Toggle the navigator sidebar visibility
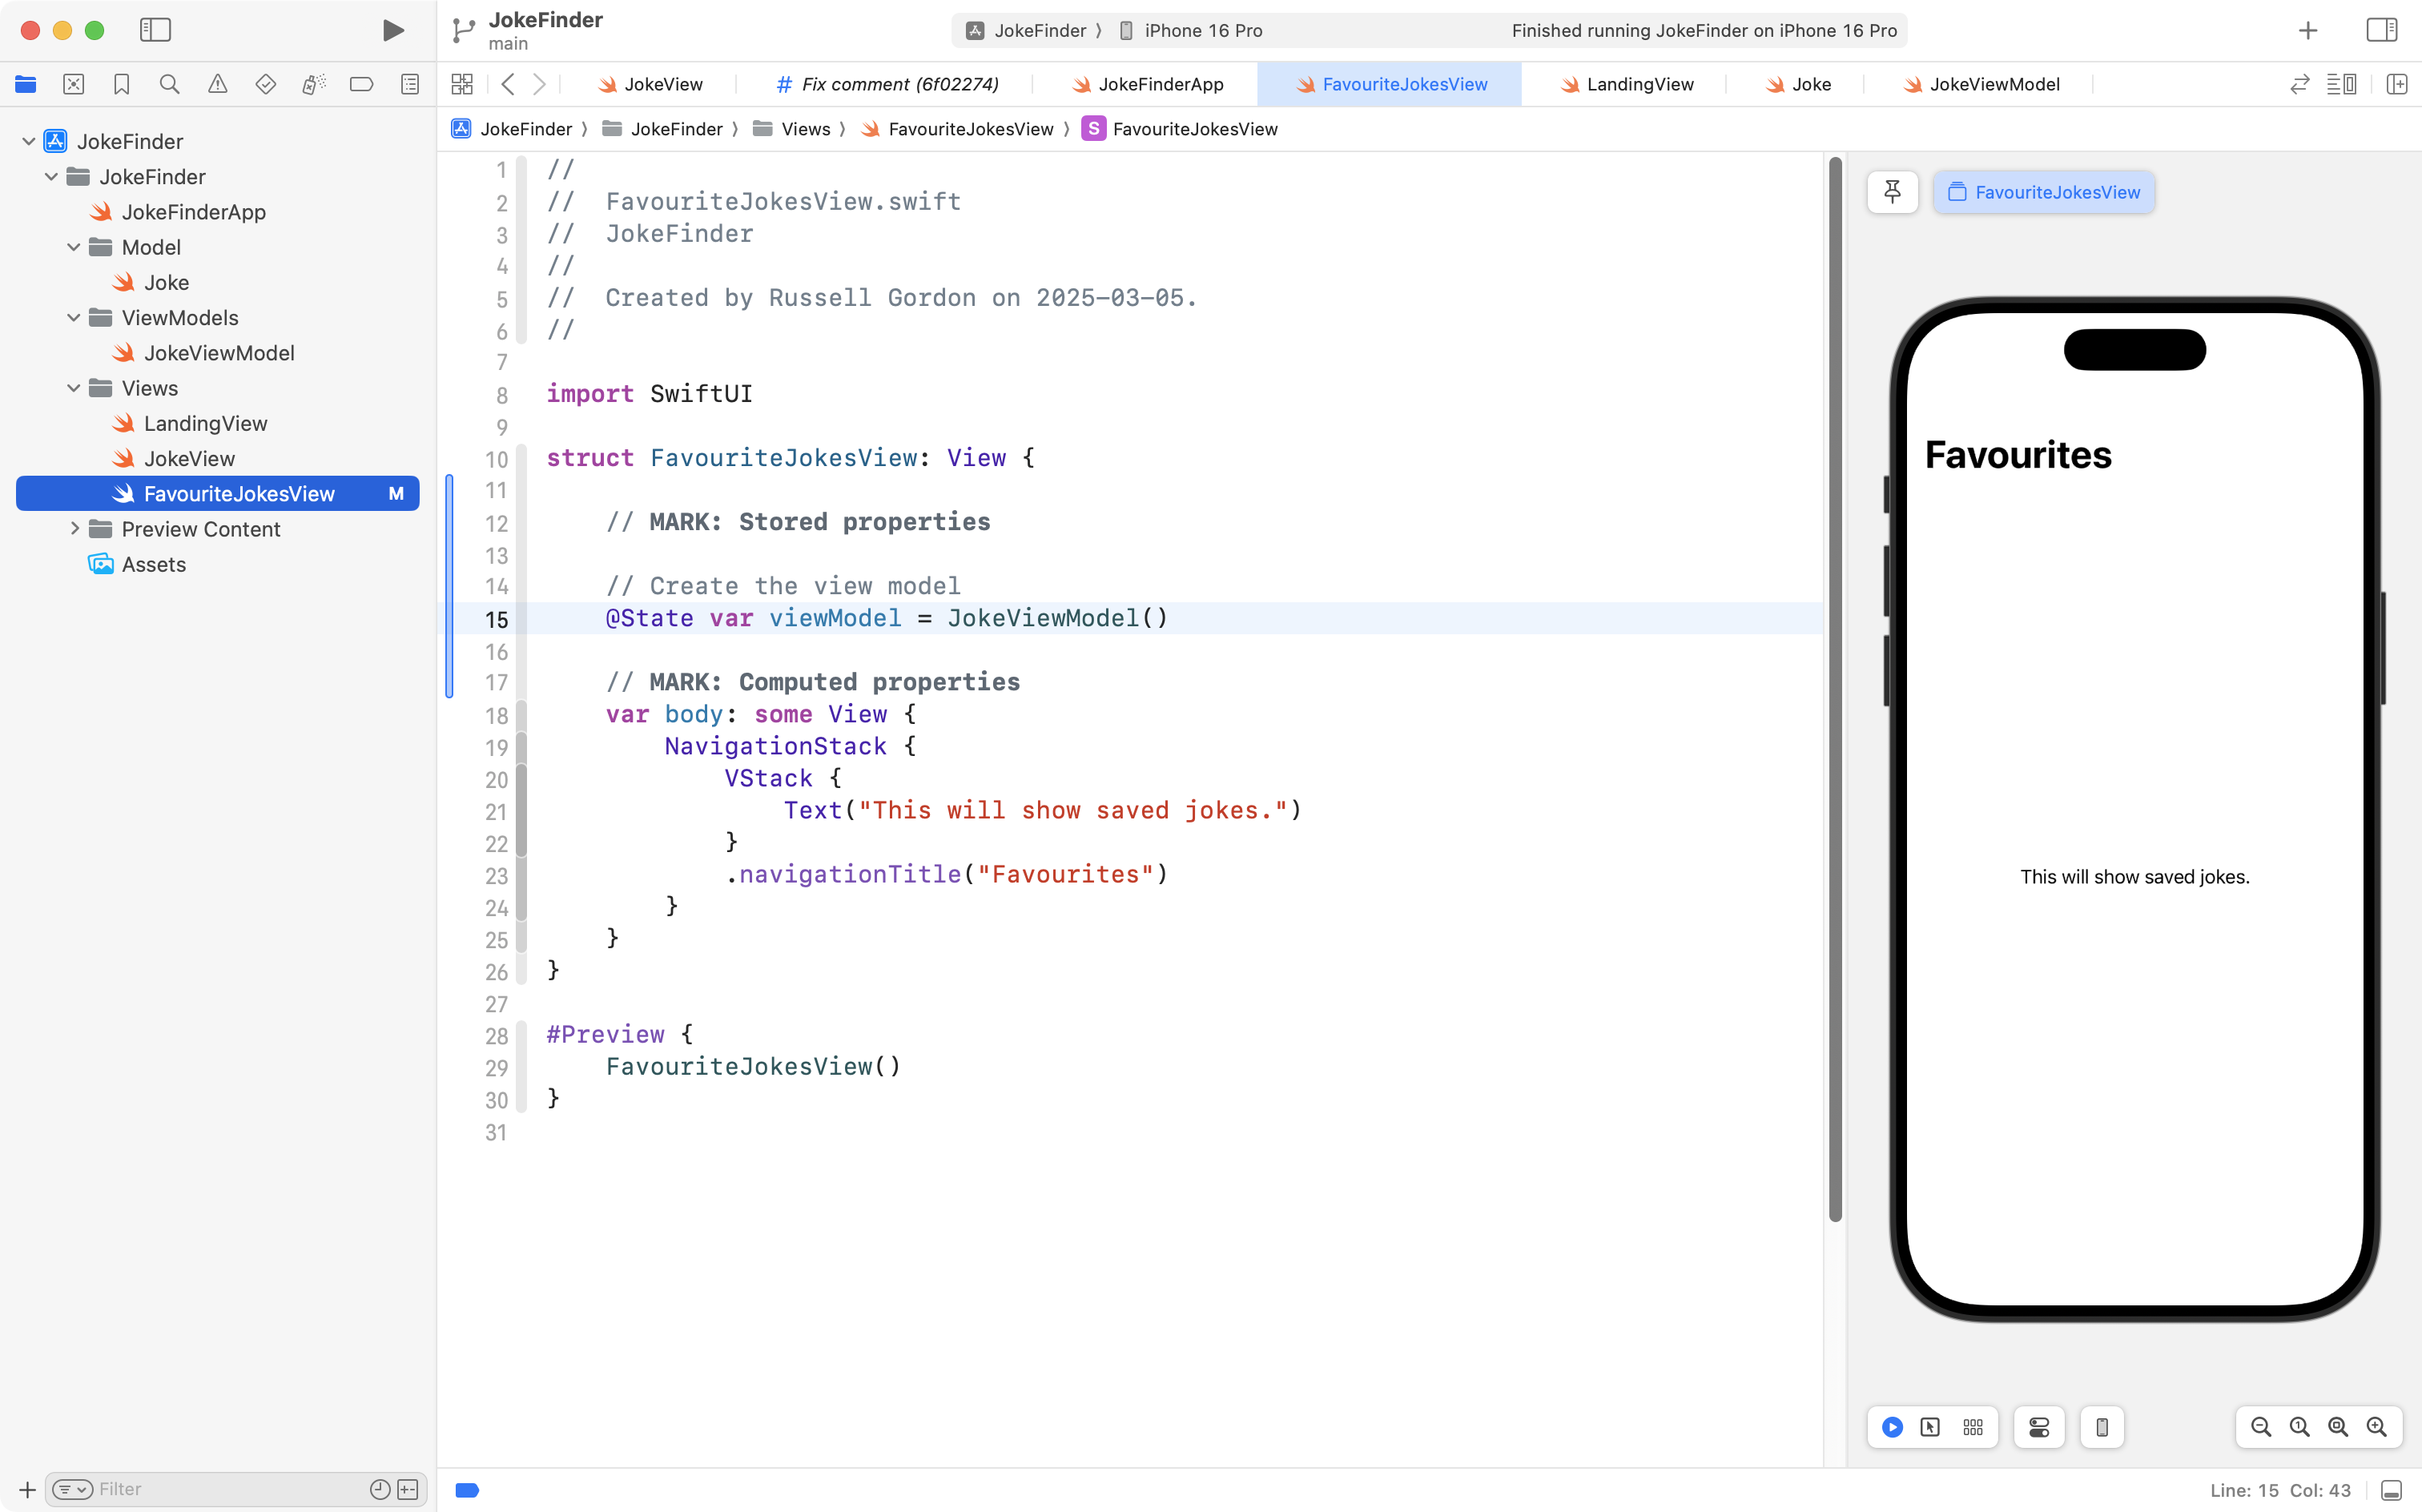This screenshot has height=1512, width=2422. click(x=155, y=30)
